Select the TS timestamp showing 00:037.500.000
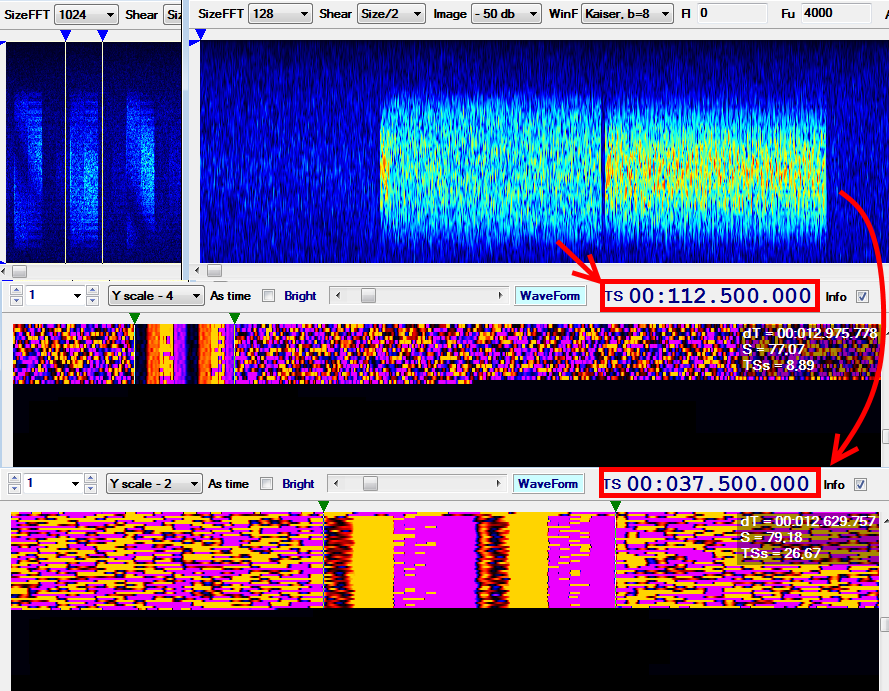889x691 pixels. (x=710, y=483)
